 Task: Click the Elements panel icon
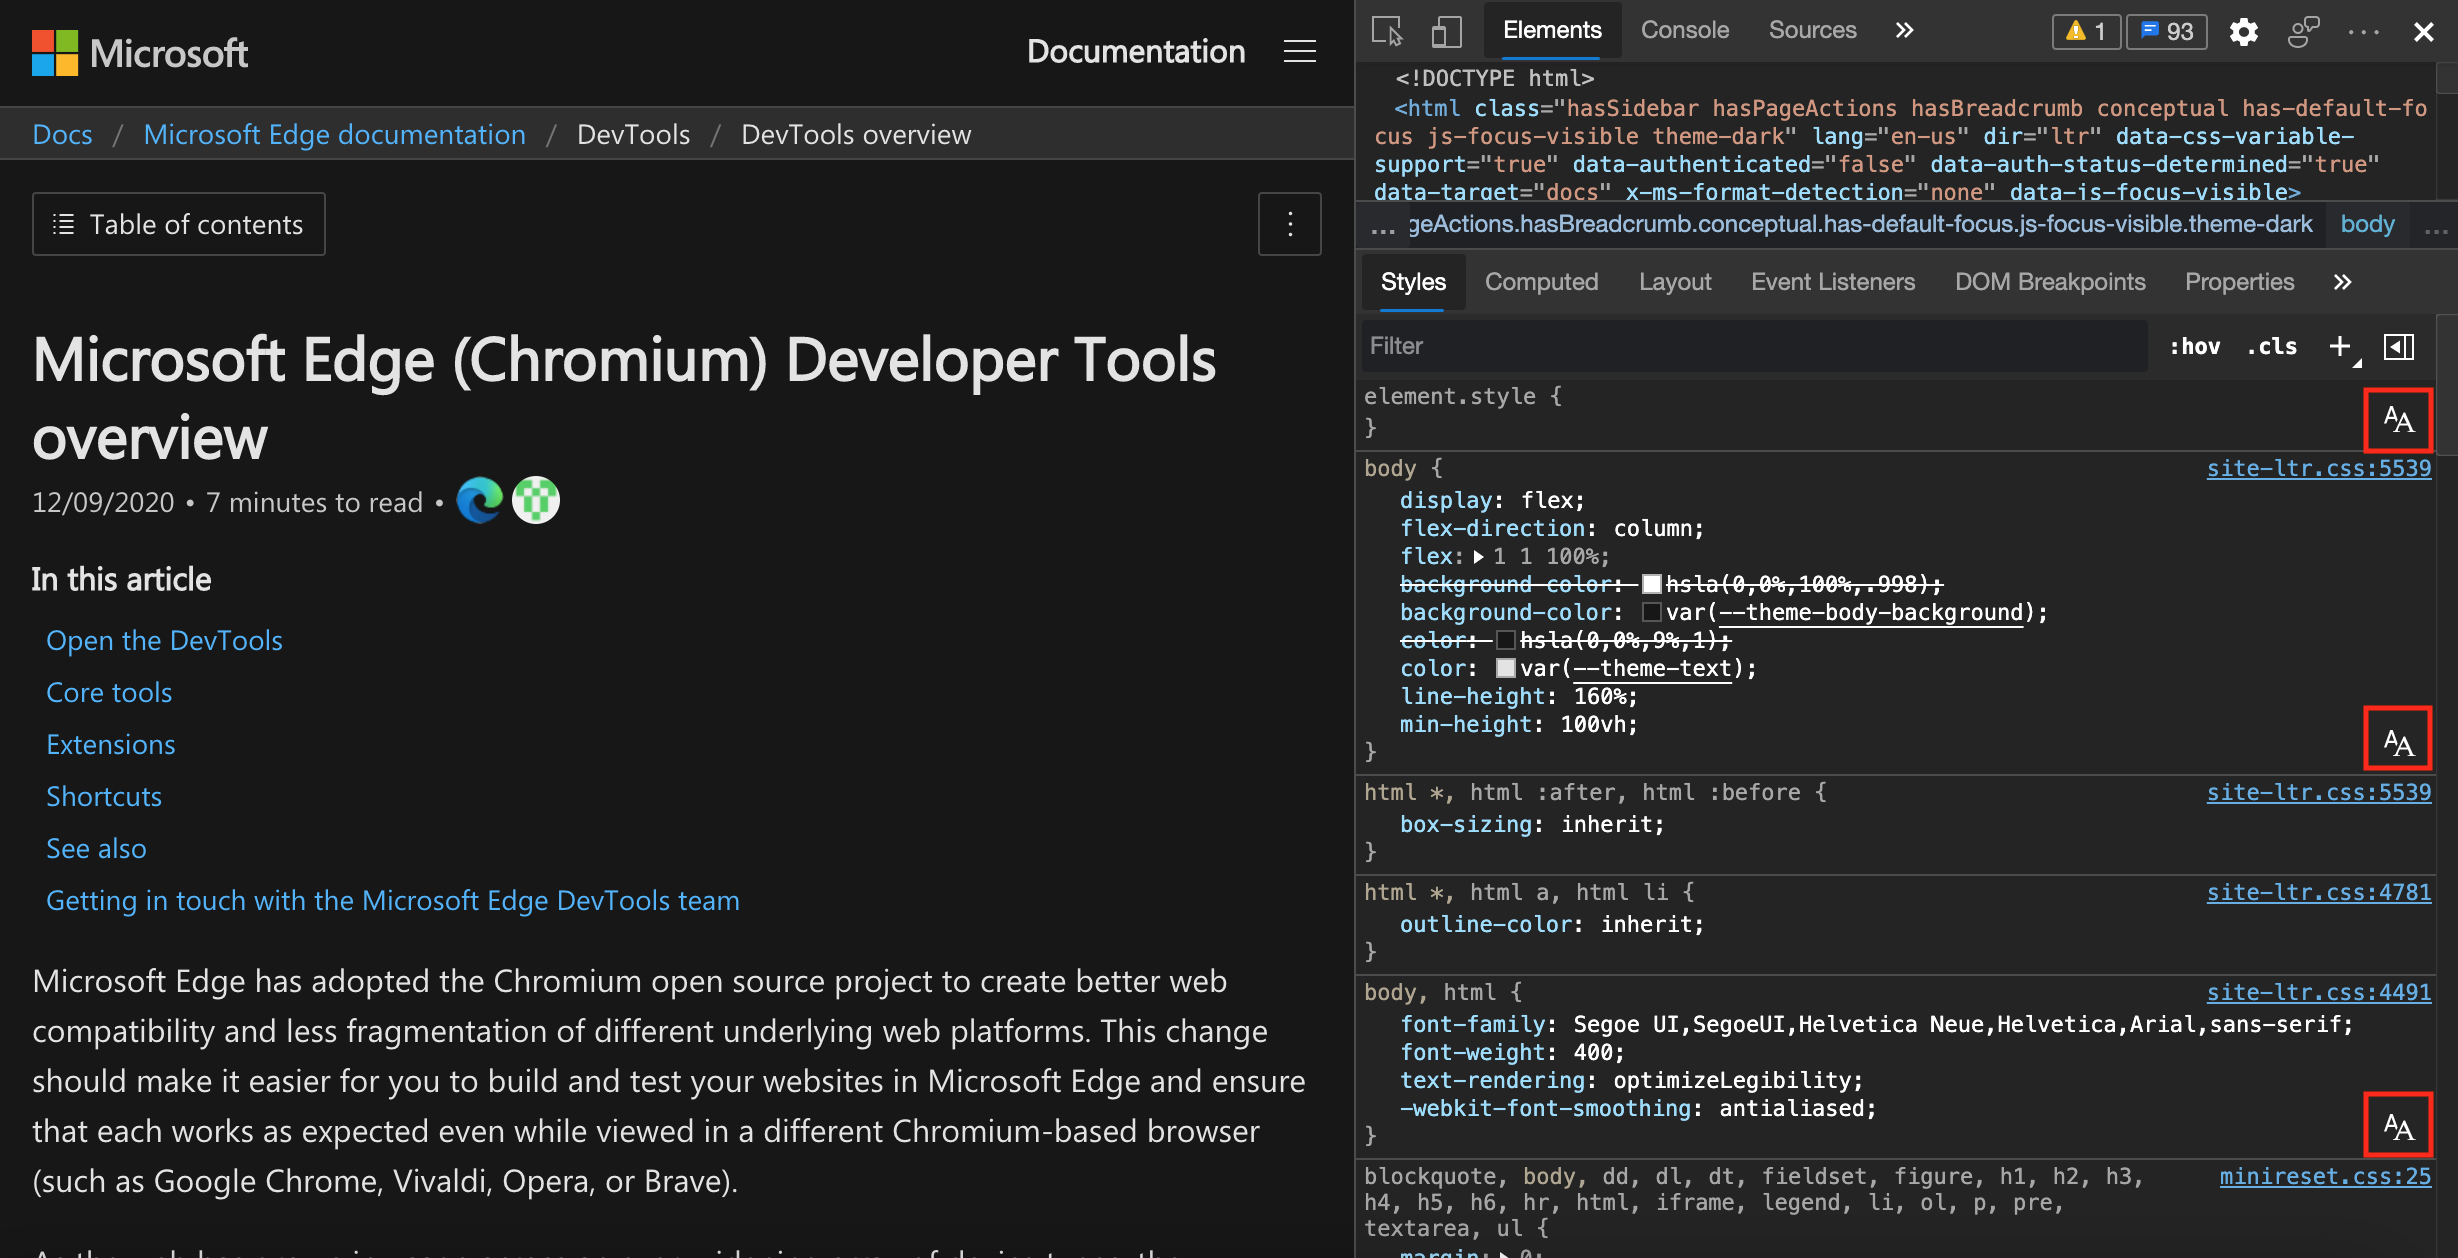[x=1550, y=27]
